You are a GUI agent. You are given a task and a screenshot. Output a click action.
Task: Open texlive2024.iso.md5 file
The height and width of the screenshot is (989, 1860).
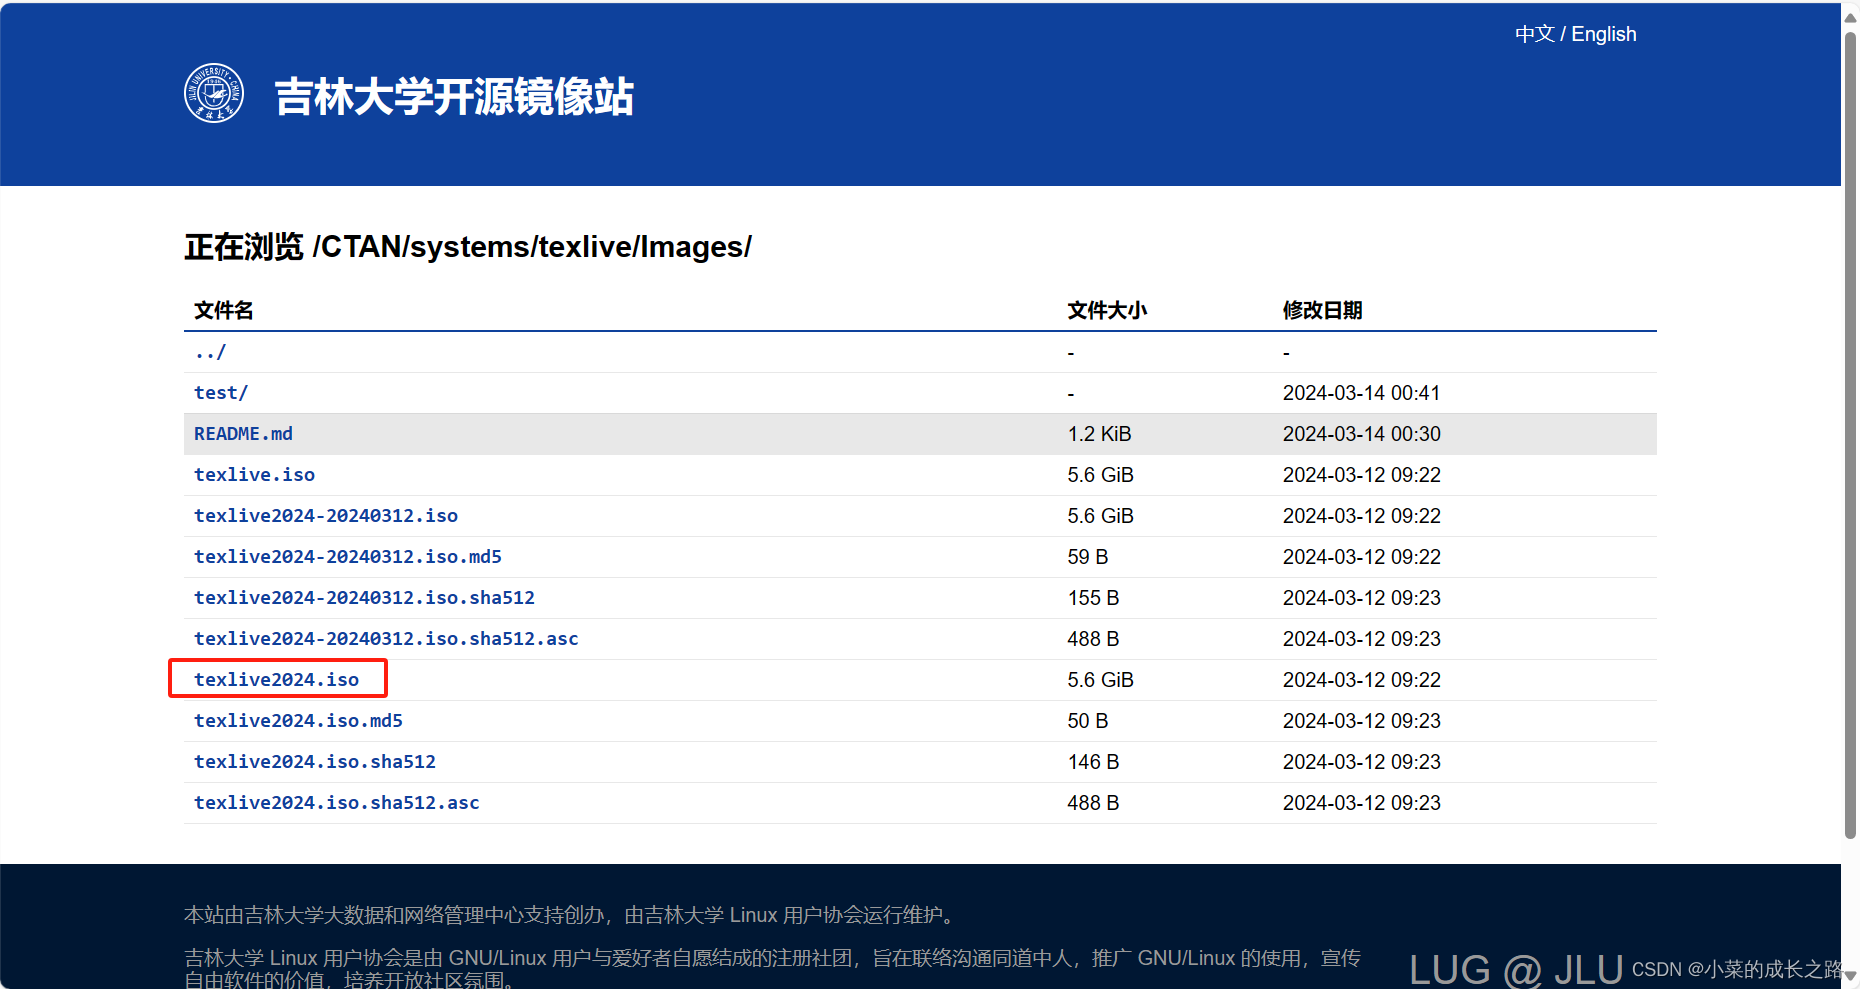coord(298,721)
